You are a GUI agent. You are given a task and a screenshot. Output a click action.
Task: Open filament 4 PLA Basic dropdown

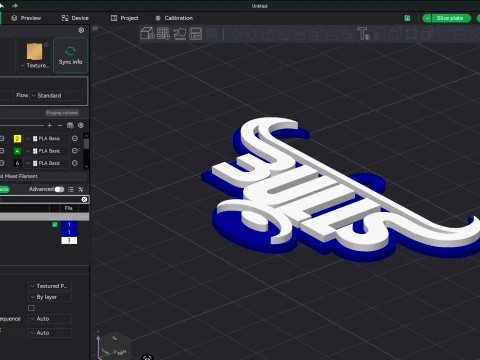[x=47, y=151]
